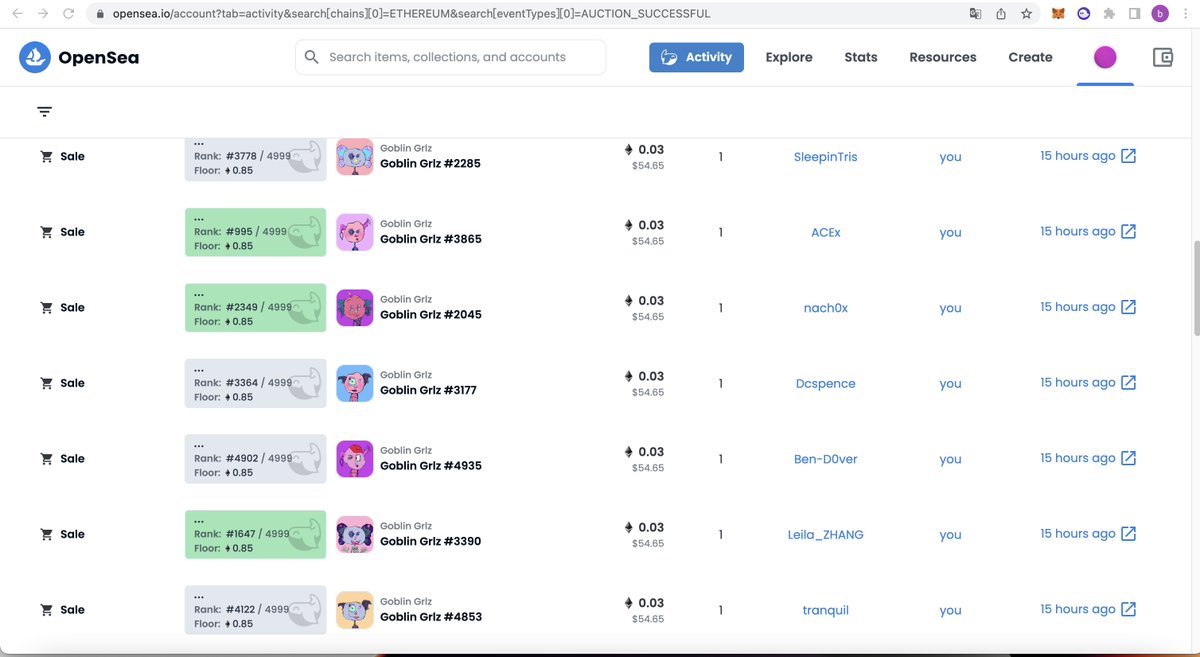Viewport: 1200px width, 657px height.
Task: Click '15 hours ago' in tranquil row
Action: point(1077,609)
